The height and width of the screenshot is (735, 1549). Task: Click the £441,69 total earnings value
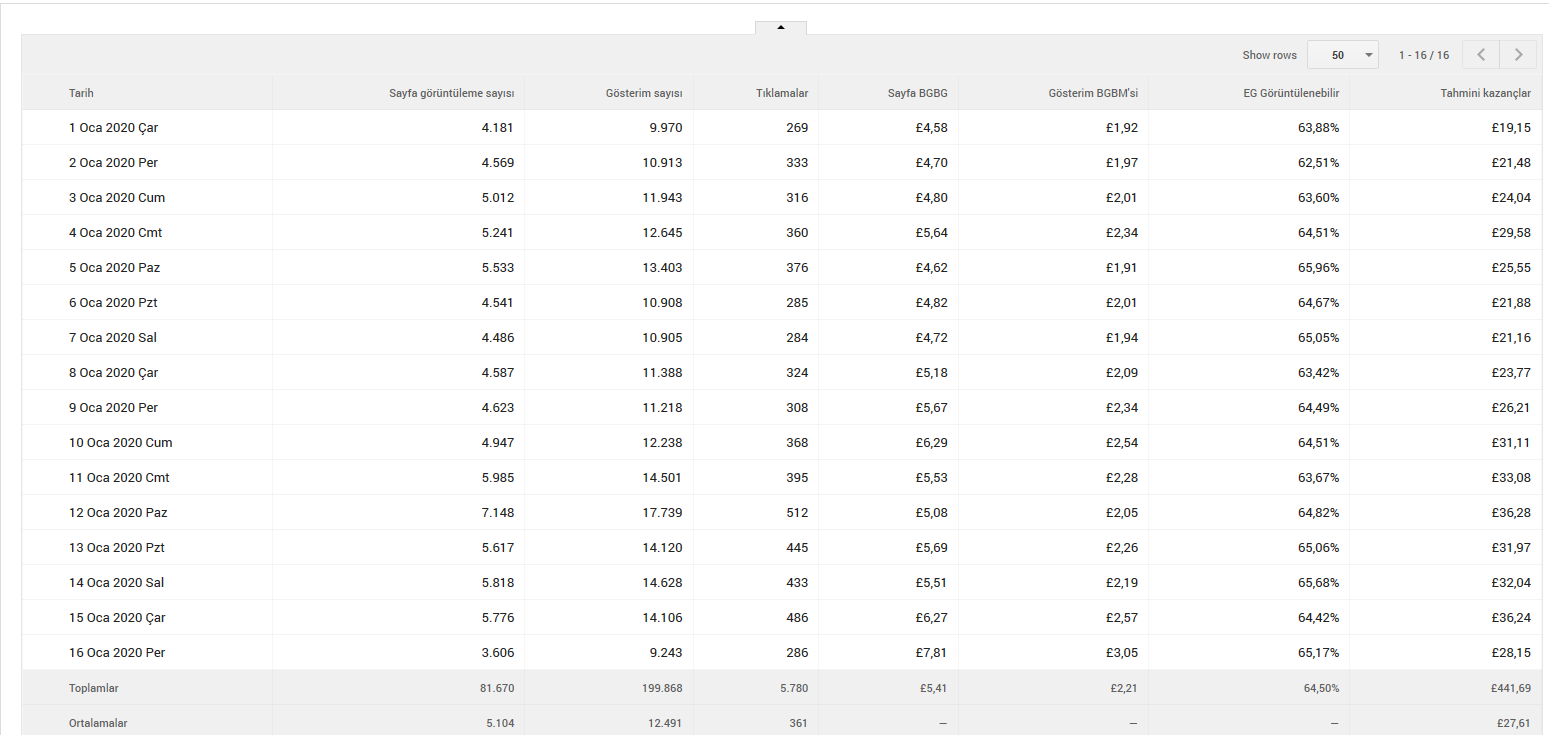click(x=1510, y=688)
